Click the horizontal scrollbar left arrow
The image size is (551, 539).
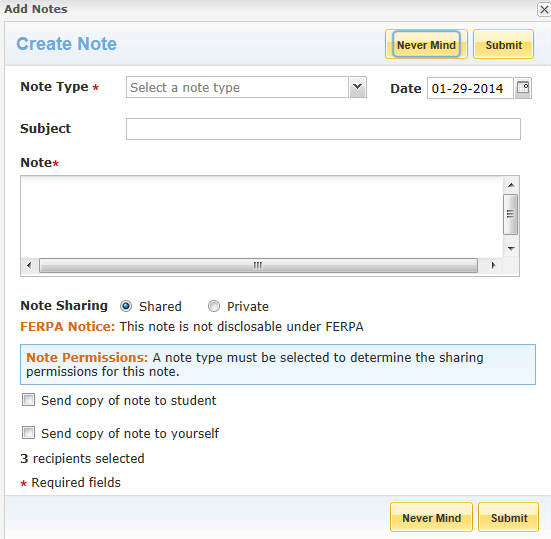[x=29, y=265]
